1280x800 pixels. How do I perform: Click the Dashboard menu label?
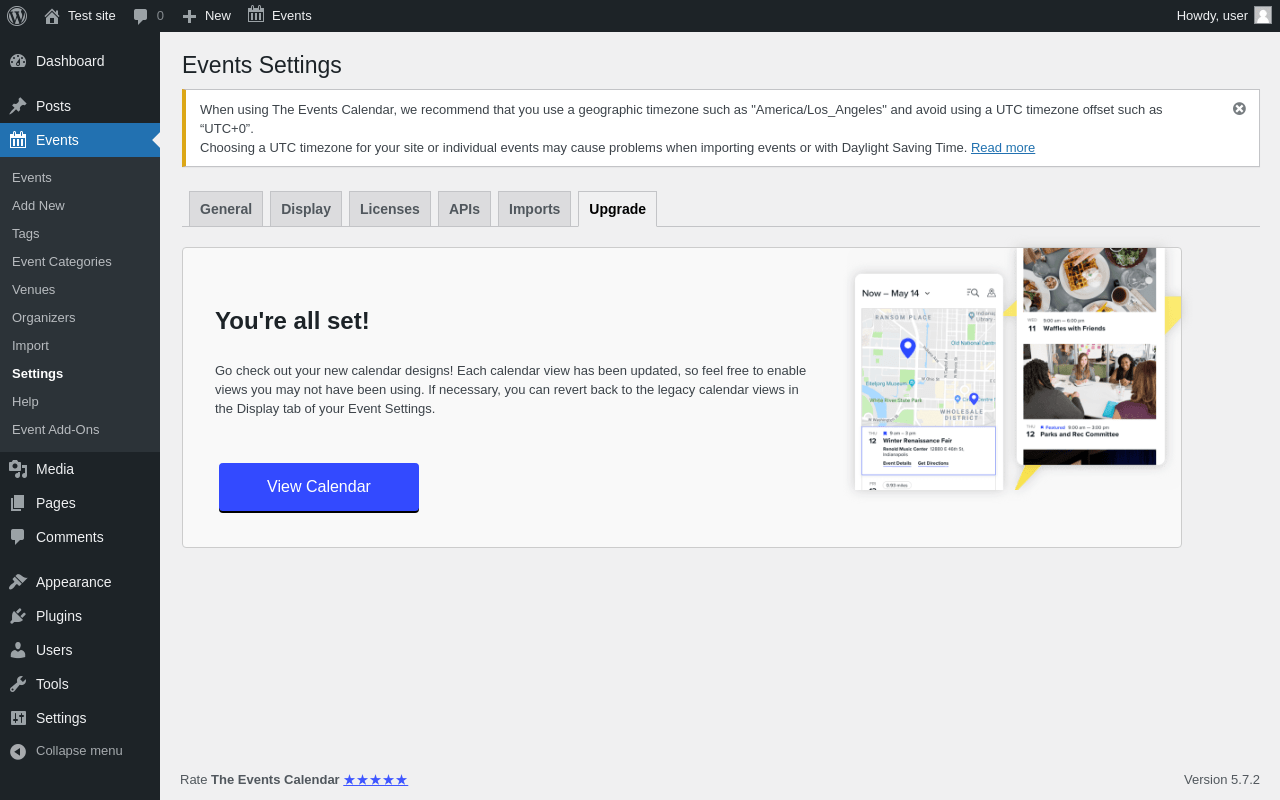coord(70,61)
